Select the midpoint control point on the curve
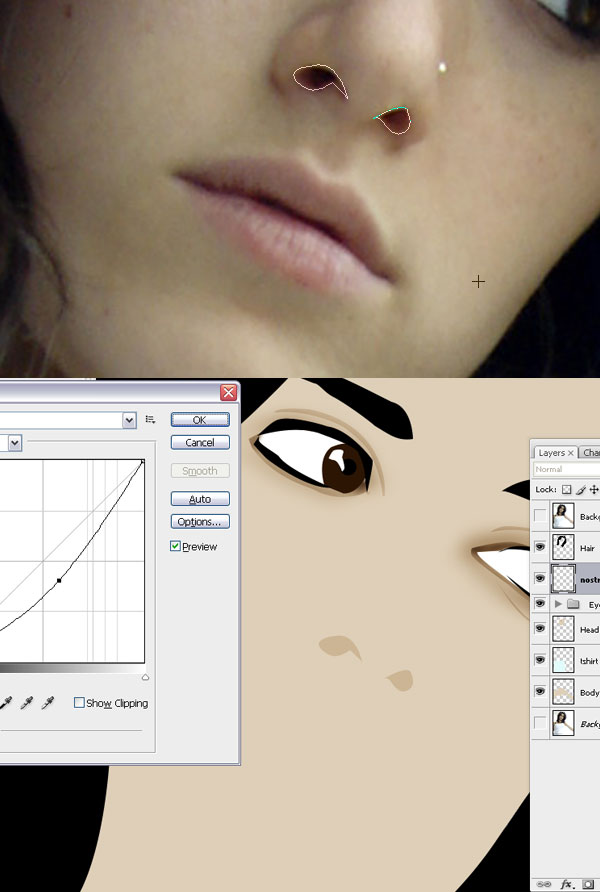Viewport: 600px width, 892px height. click(x=59, y=580)
